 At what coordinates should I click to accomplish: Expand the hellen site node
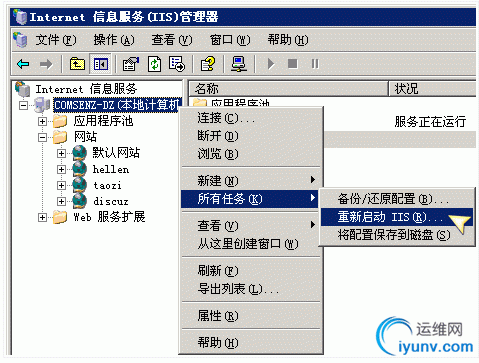tap(61, 169)
